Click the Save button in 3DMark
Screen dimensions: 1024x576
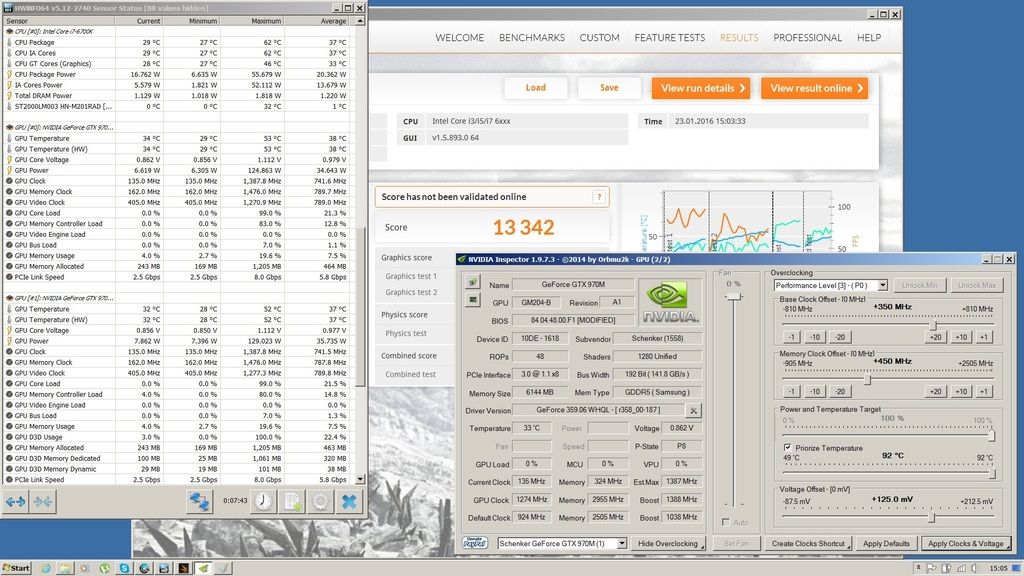point(609,88)
